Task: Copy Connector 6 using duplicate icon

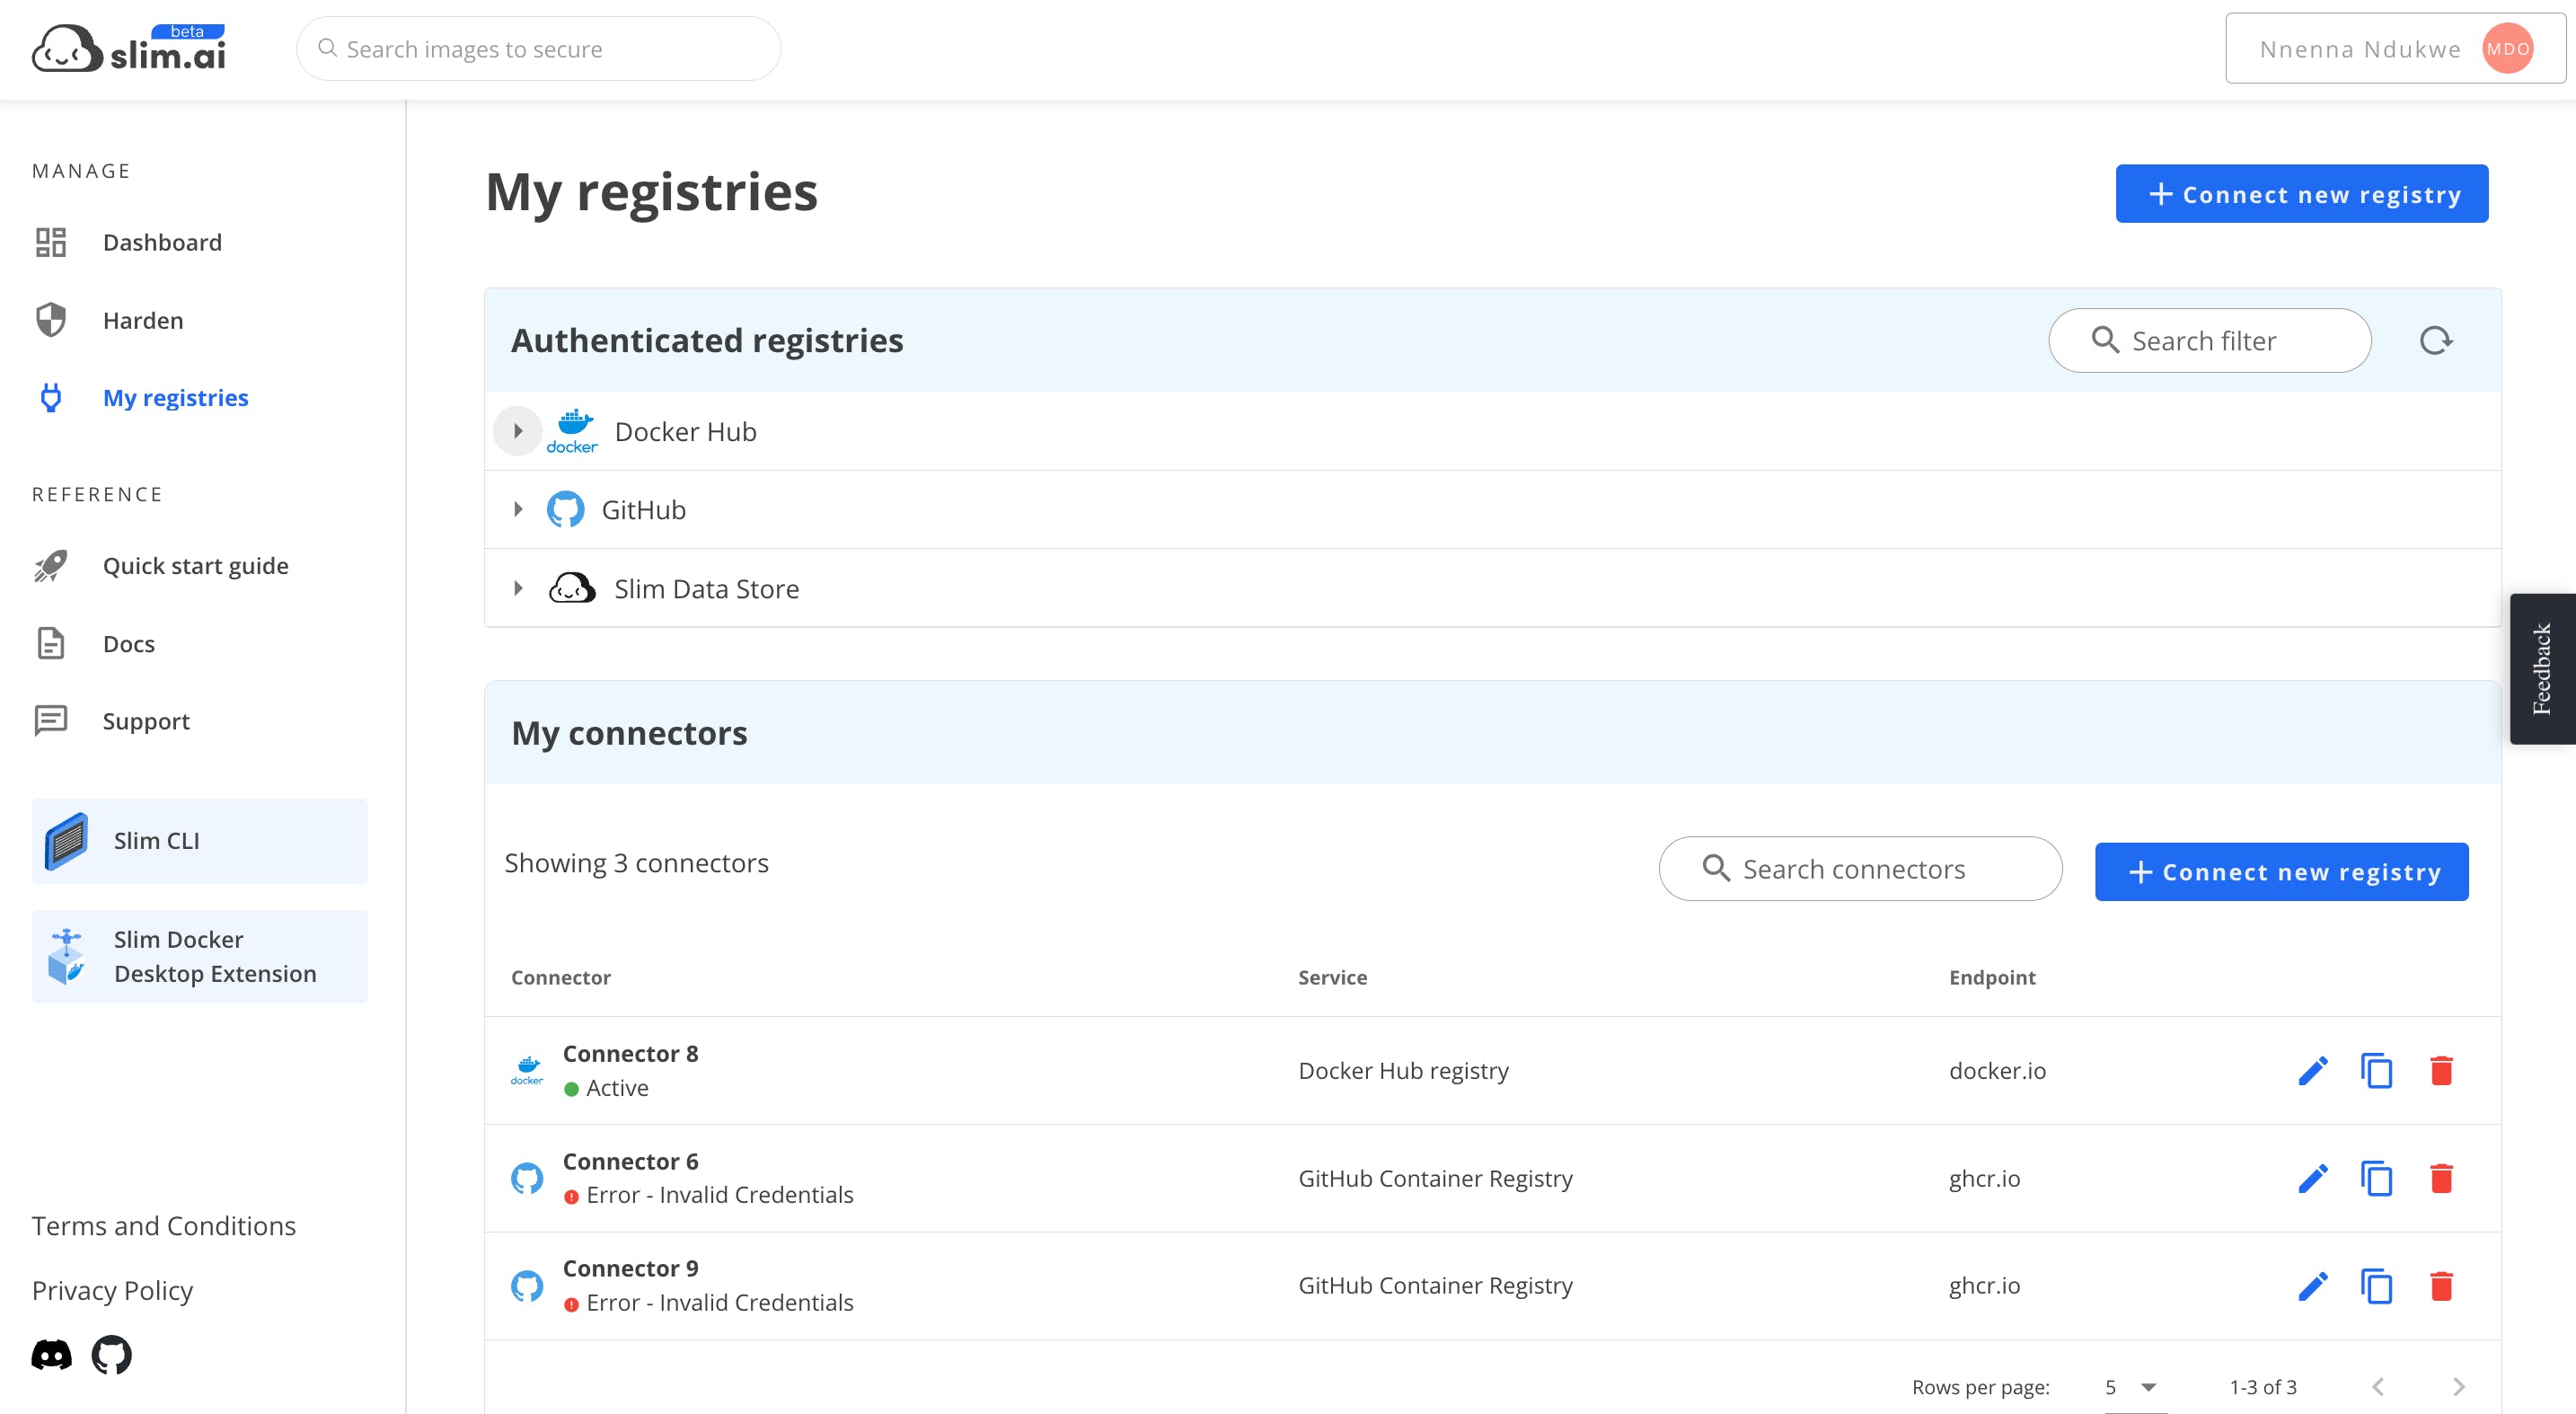Action: pos(2376,1178)
